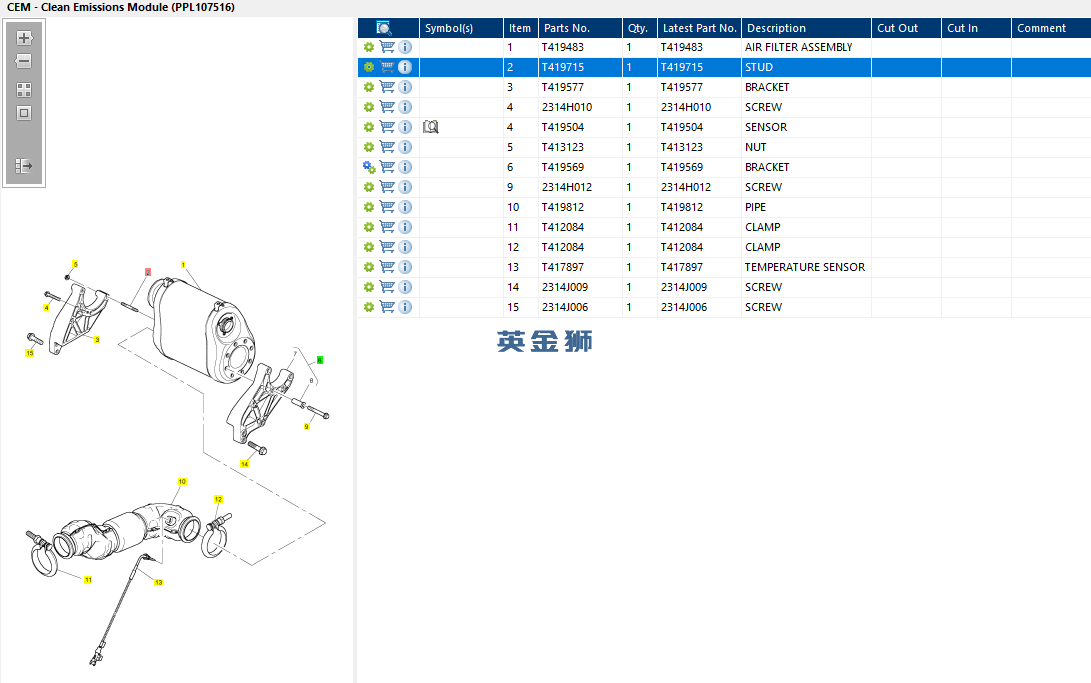1091x683 pixels.
Task: Add item 11 CLAMP to cart
Action: [388, 227]
